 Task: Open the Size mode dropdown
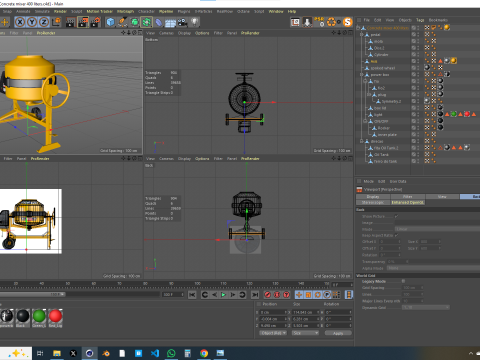(x=305, y=333)
